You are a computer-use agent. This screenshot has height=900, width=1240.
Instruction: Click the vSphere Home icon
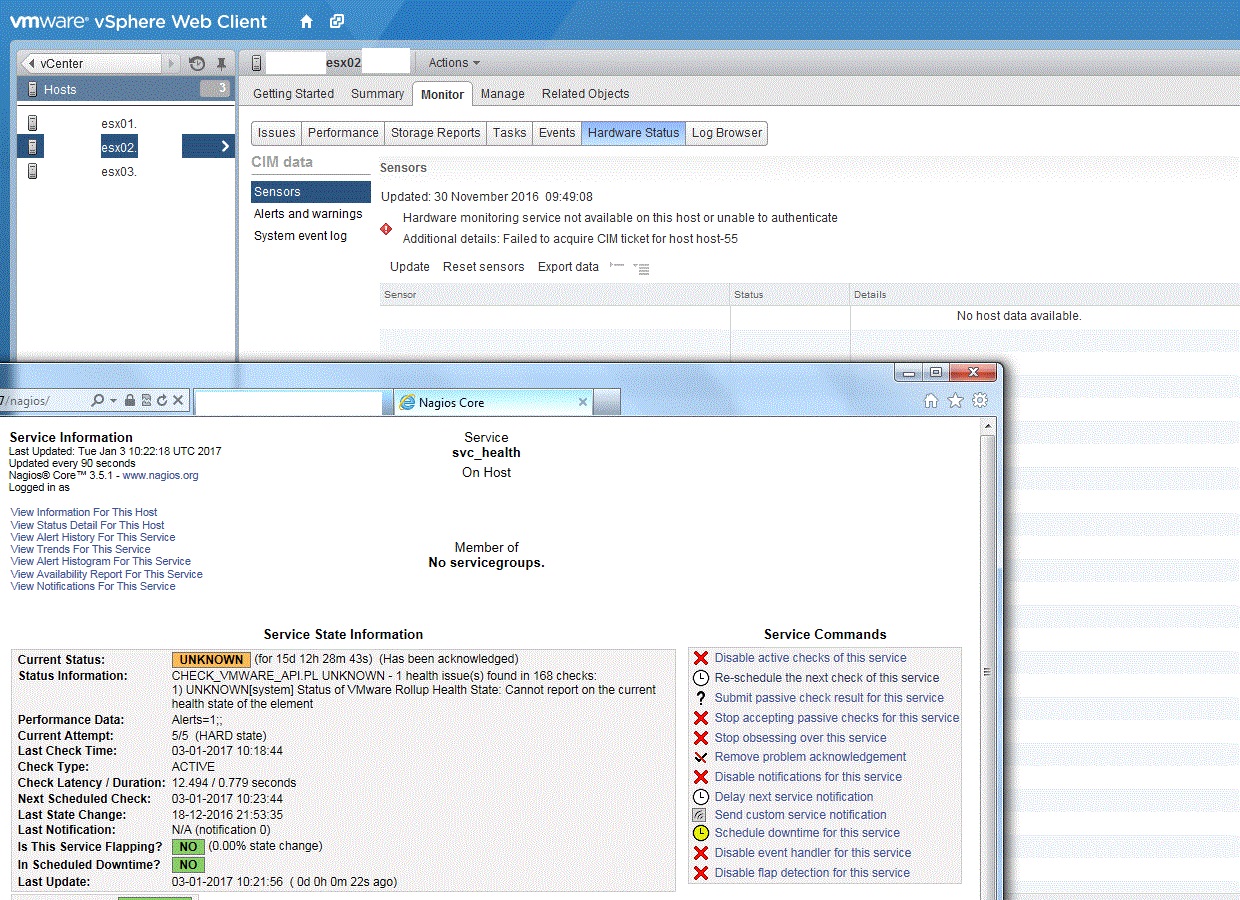307,21
